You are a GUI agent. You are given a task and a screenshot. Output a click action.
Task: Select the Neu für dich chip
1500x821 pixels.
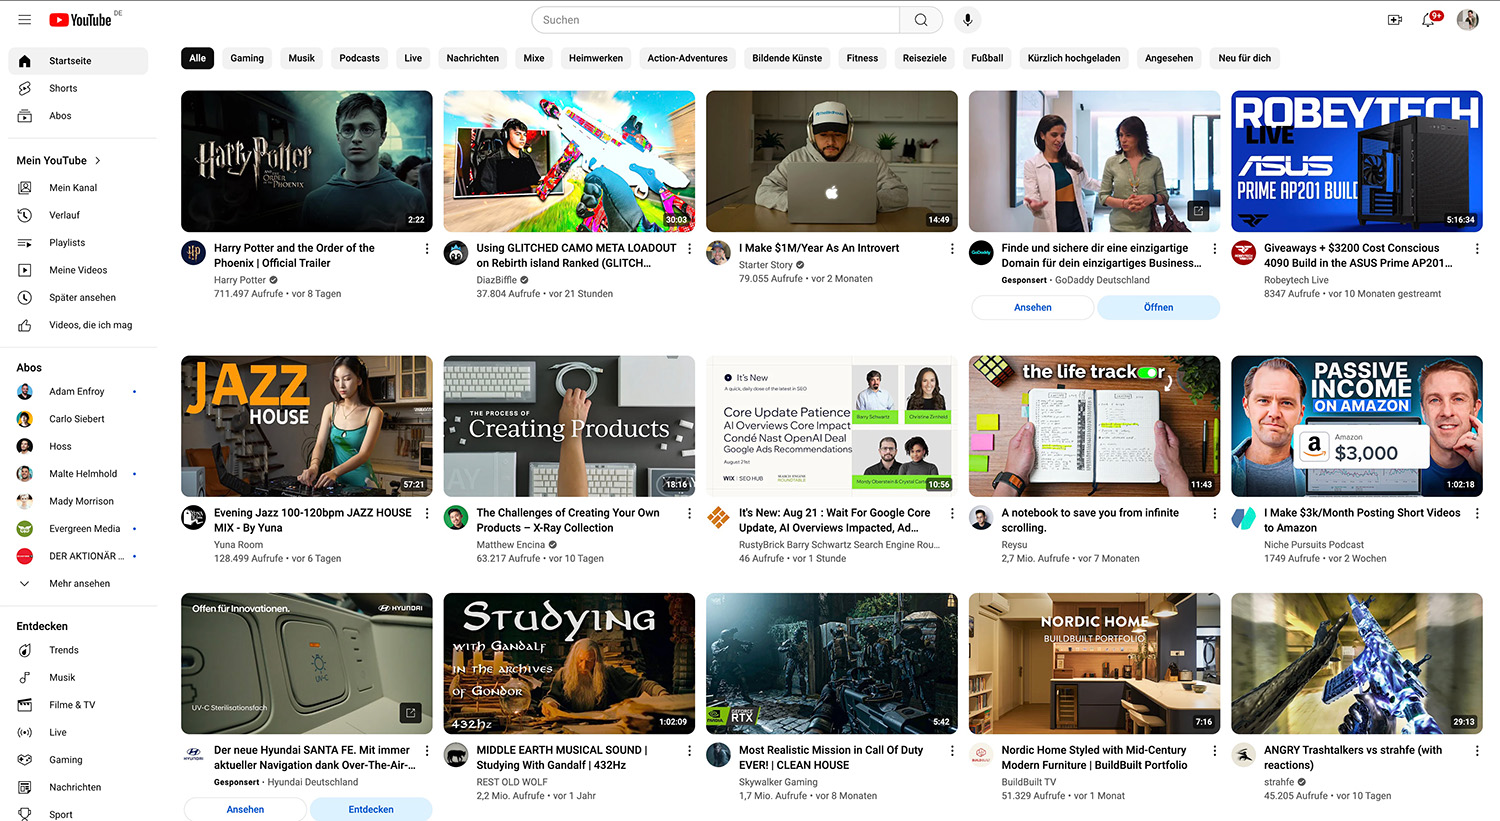pos(1244,58)
